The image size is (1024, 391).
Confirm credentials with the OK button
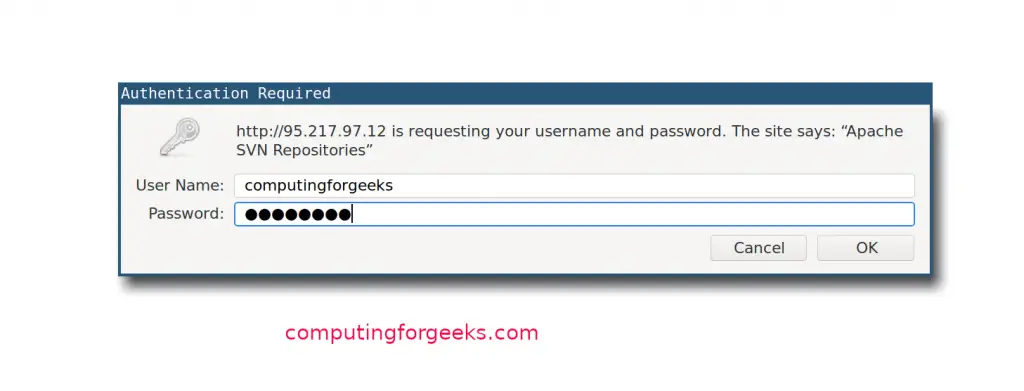coord(866,248)
